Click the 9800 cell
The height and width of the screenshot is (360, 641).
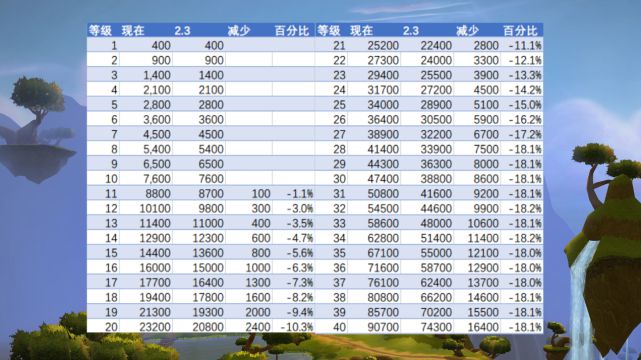(211, 208)
